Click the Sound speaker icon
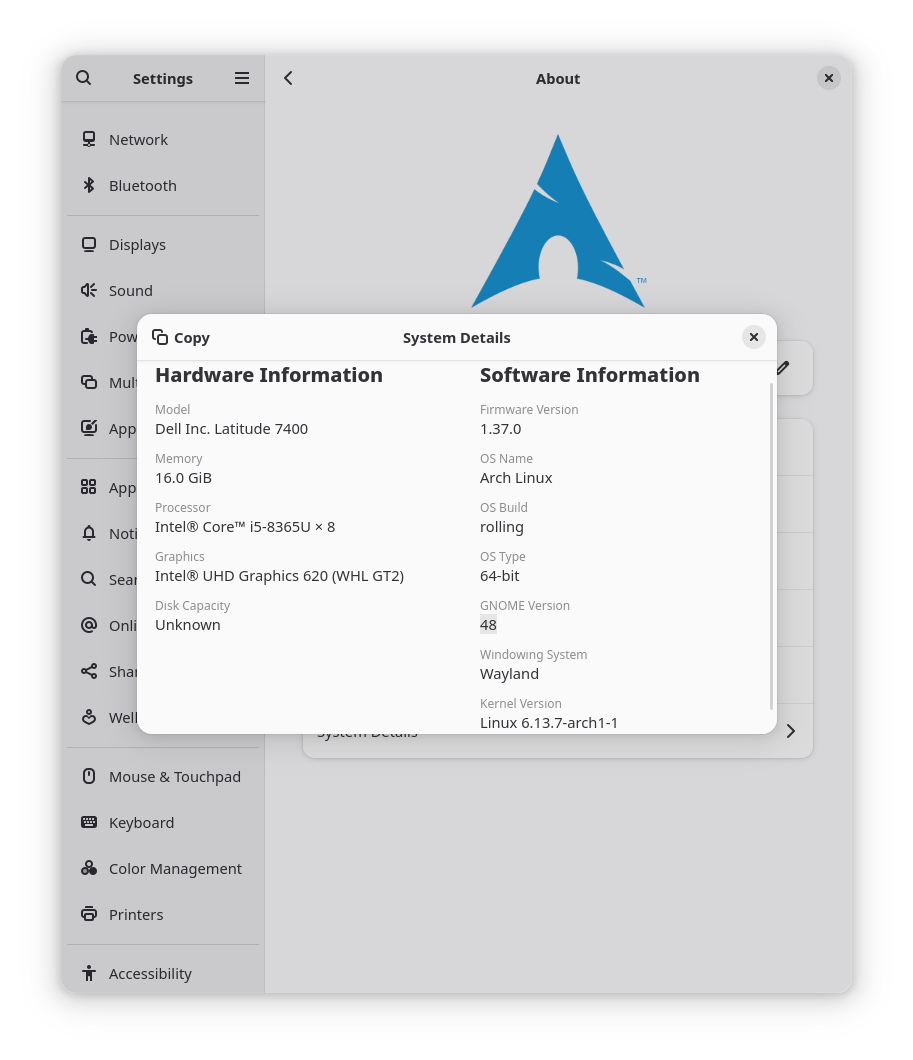 pos(89,291)
